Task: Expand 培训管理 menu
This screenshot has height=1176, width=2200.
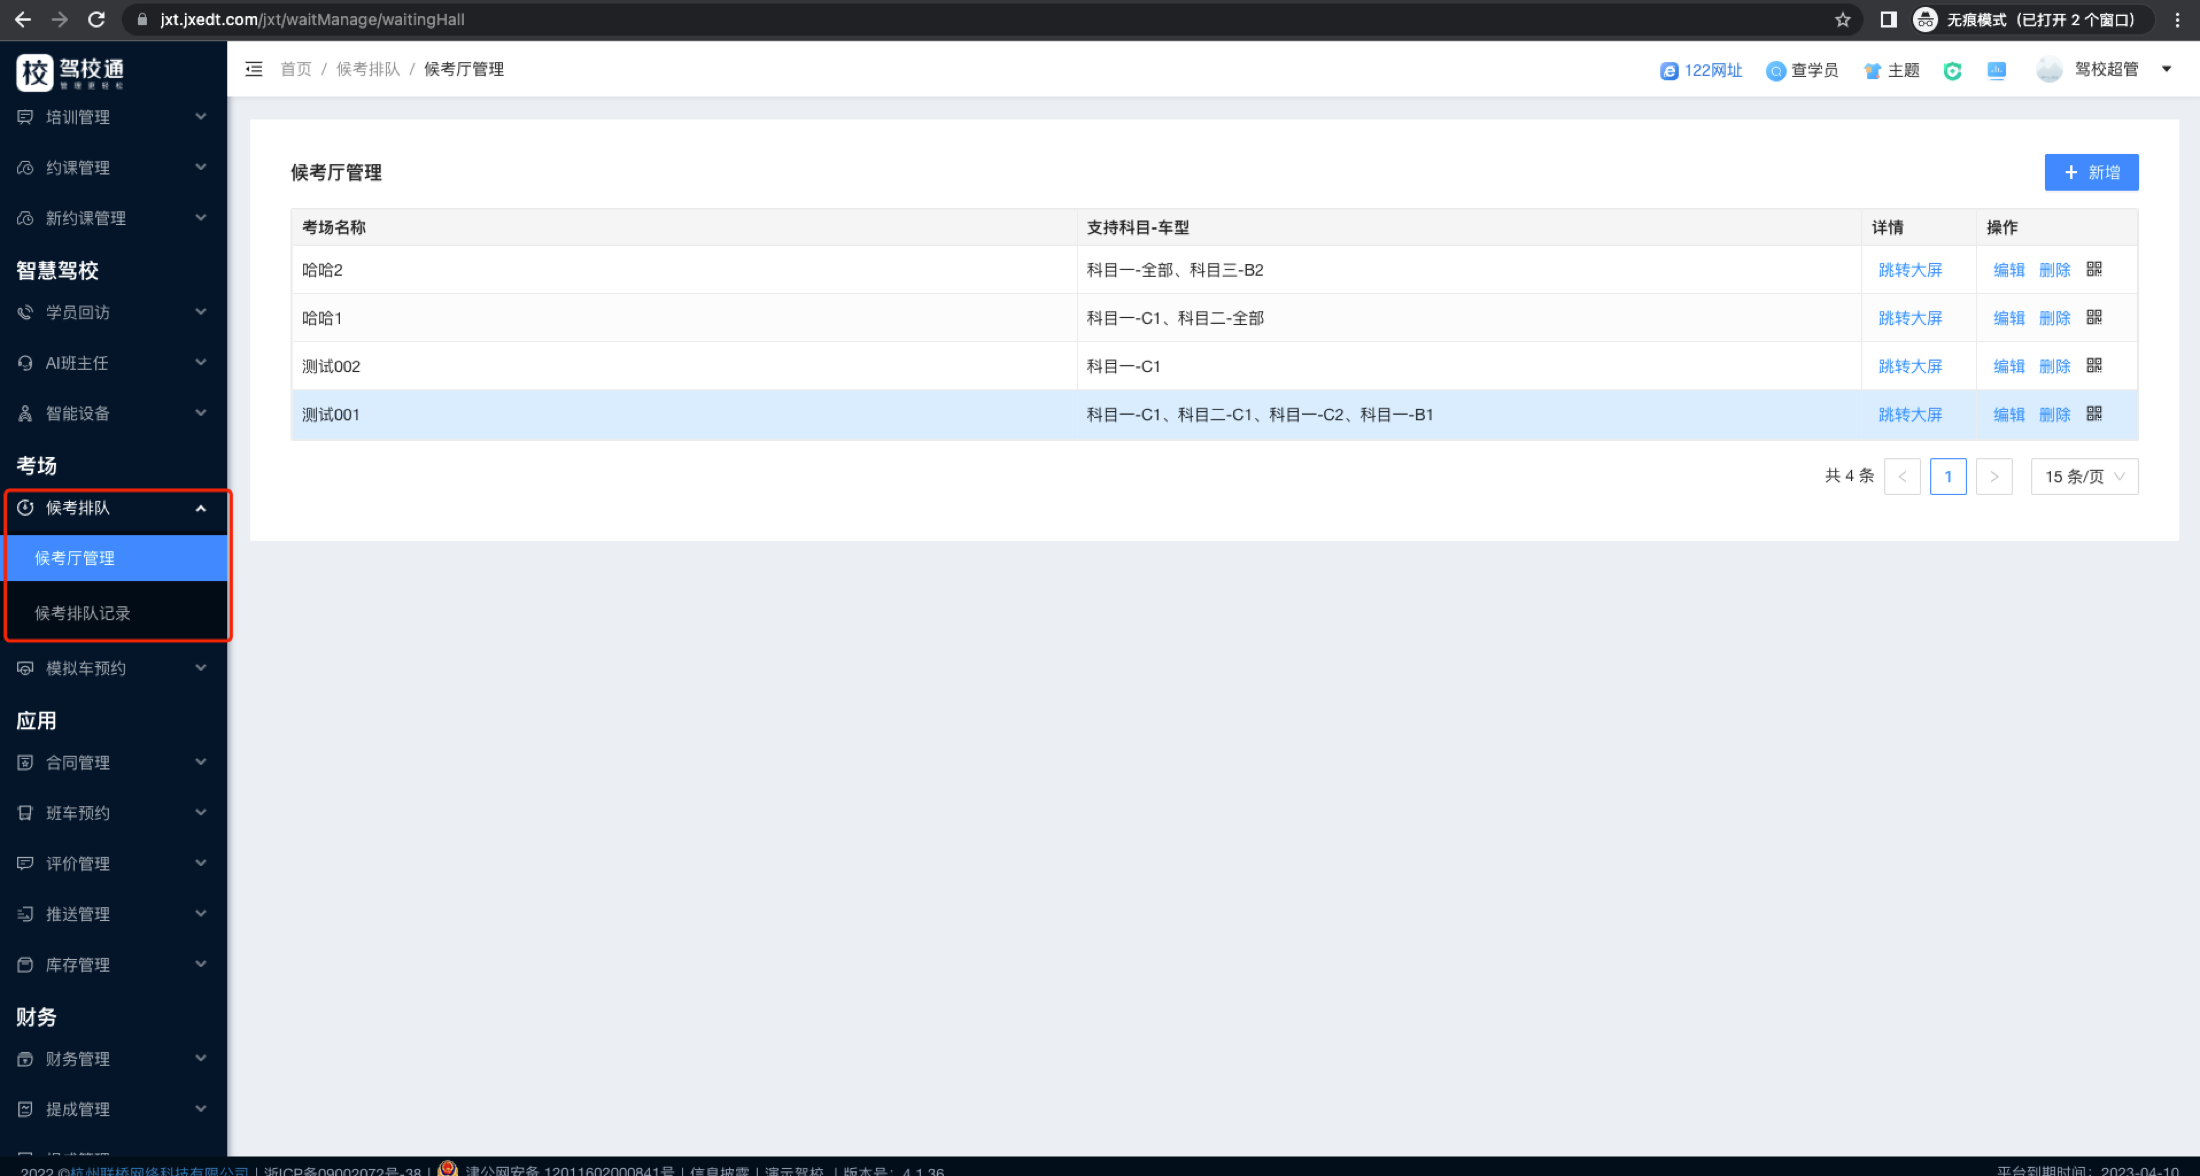Action: [x=113, y=117]
